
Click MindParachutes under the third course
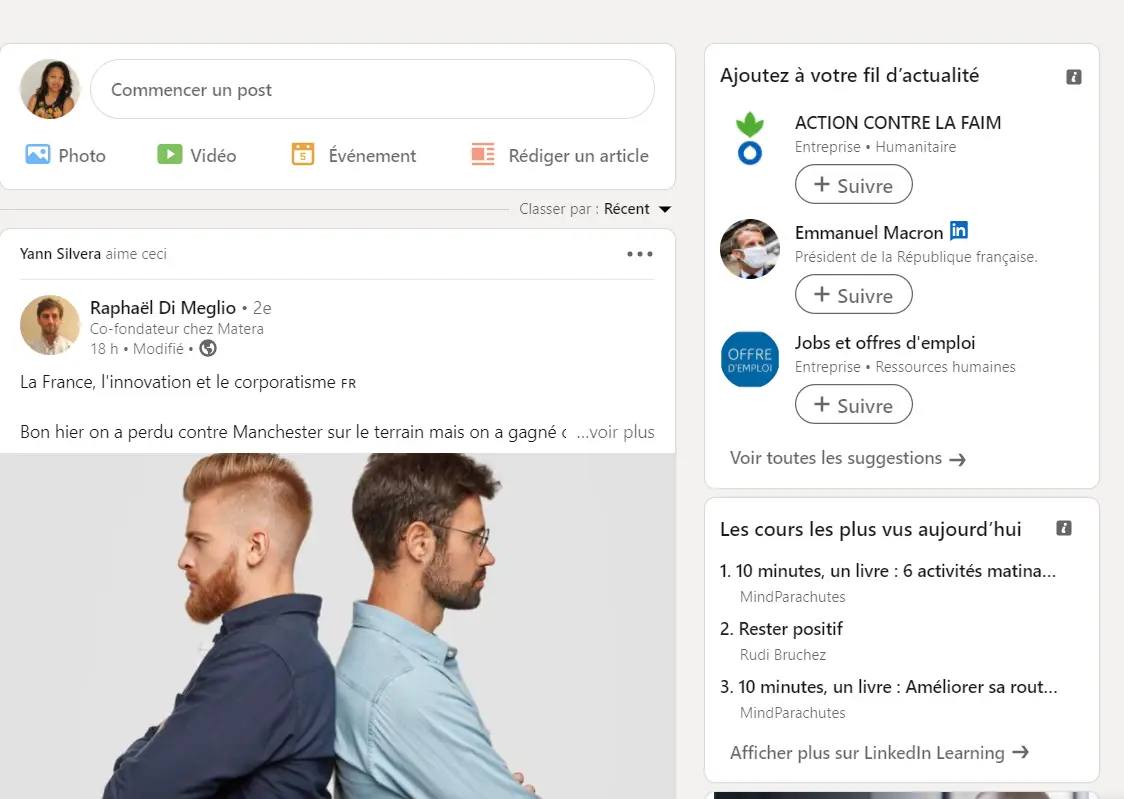click(793, 713)
